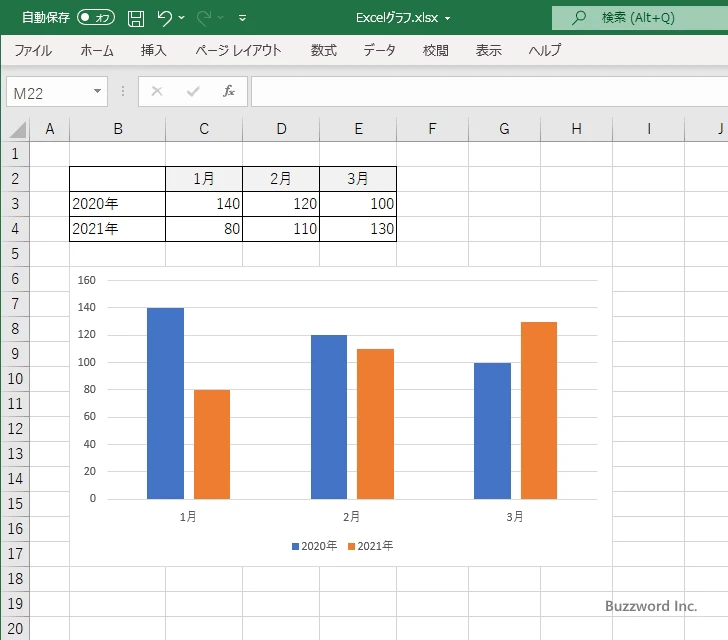Click the Select All corner triangle
728x640 pixels.
click(17, 130)
